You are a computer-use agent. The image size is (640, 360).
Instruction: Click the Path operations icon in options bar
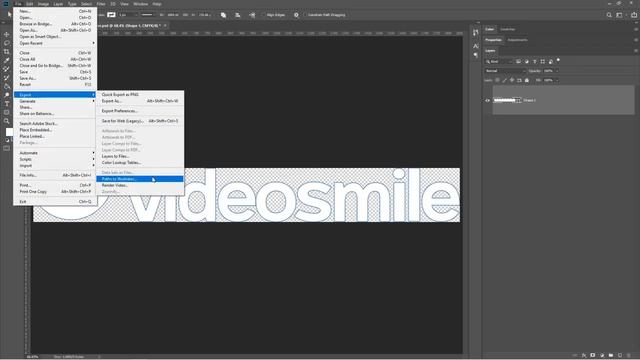pos(223,15)
